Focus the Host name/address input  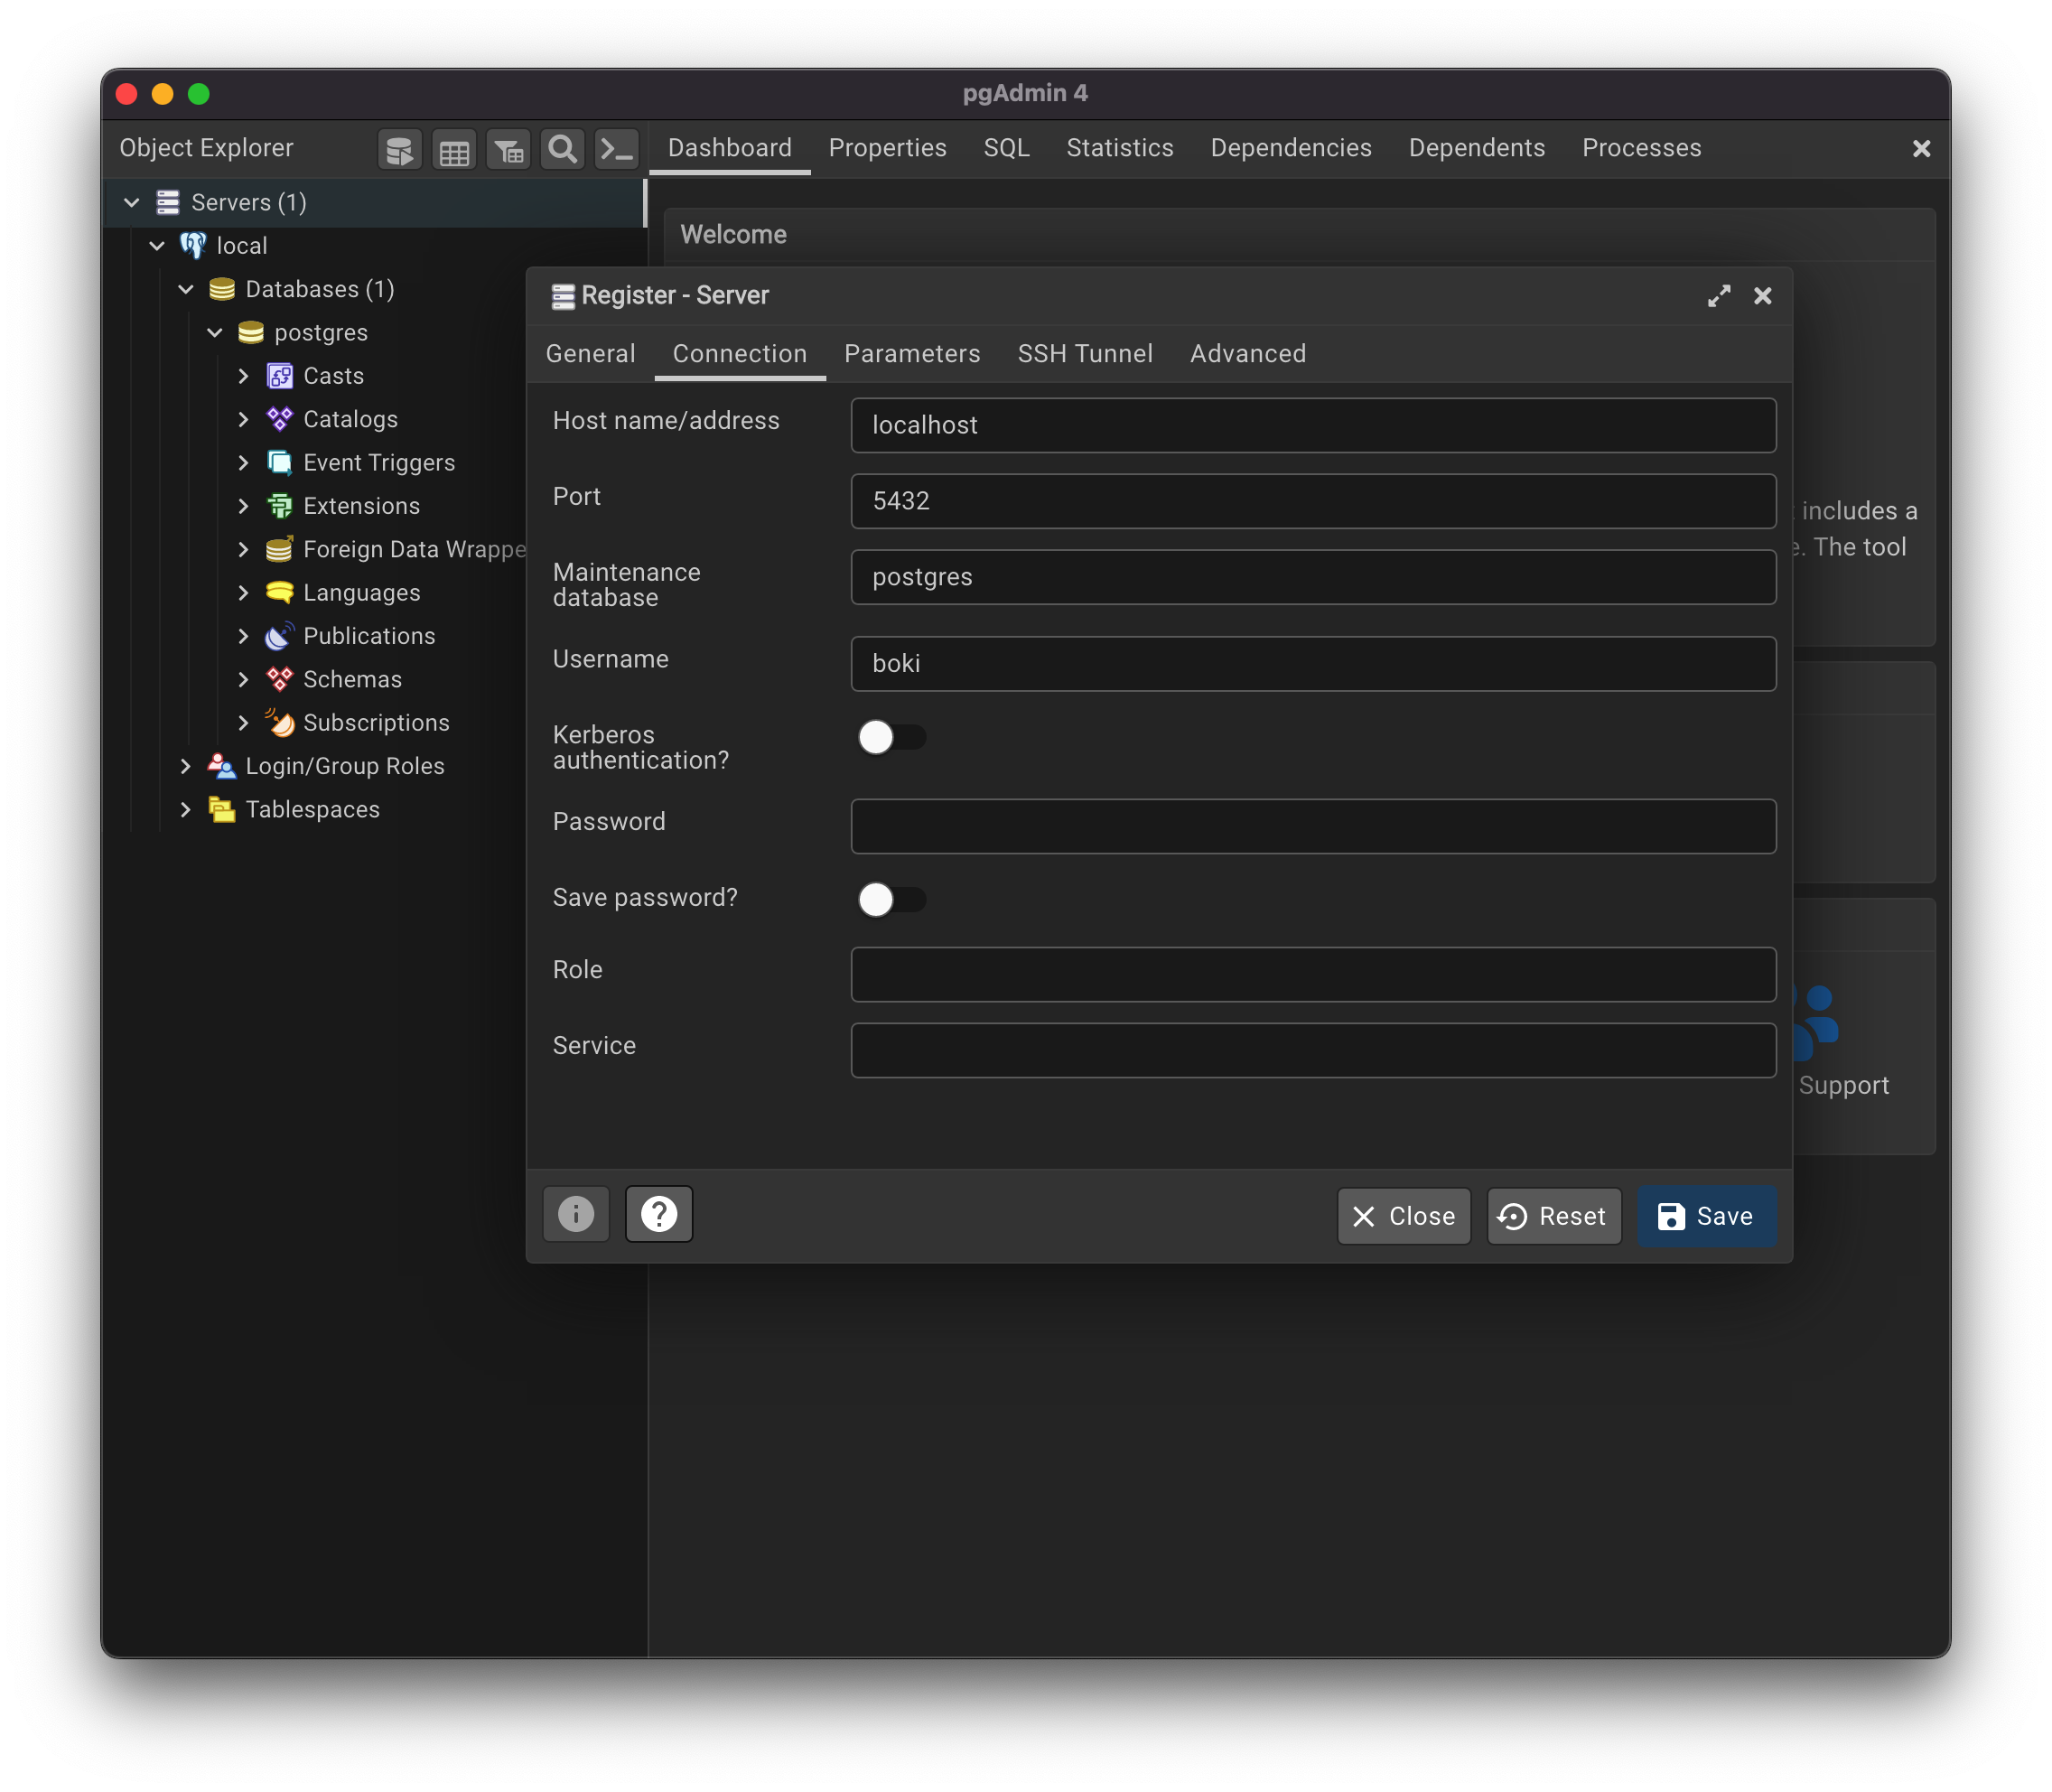pyautogui.click(x=1312, y=426)
